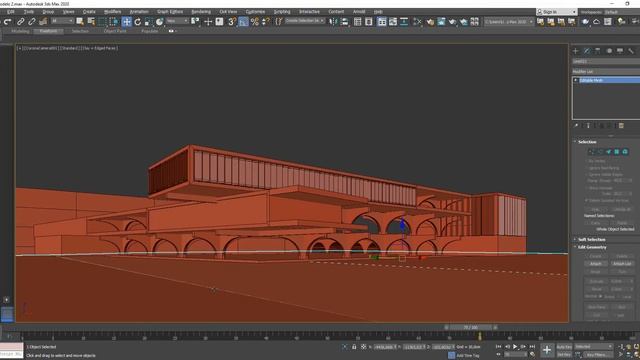Viewport: 640px width, 360px height.
Task: Collapse the Selection rollout
Action: pyautogui.click(x=587, y=142)
